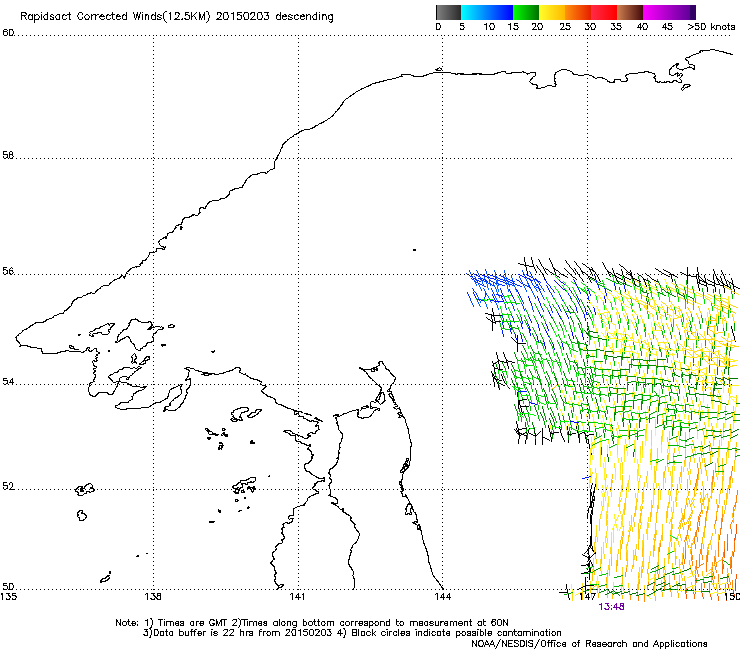The height and width of the screenshot is (650, 740).
Task: Click the longitude label '147'
Action: [x=587, y=597]
